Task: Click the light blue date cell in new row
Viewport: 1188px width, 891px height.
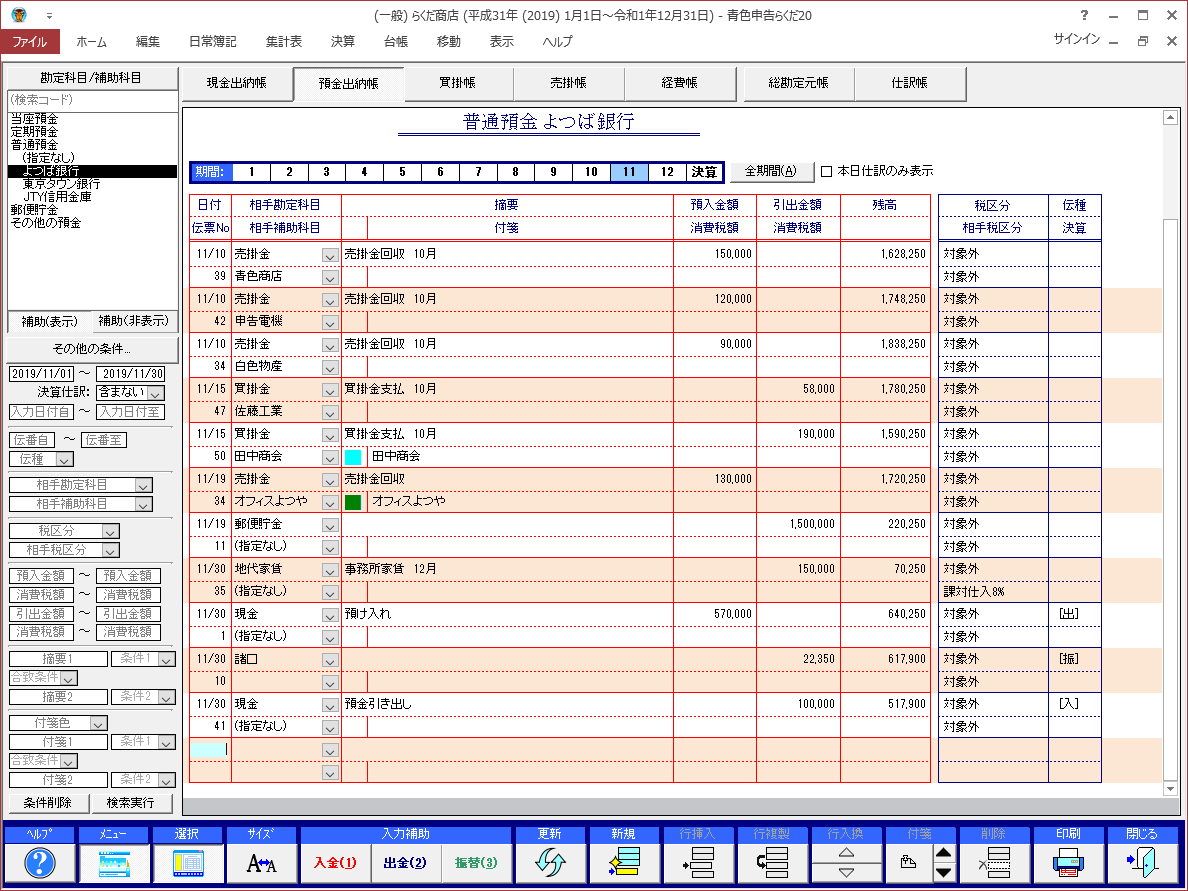Action: [208, 750]
